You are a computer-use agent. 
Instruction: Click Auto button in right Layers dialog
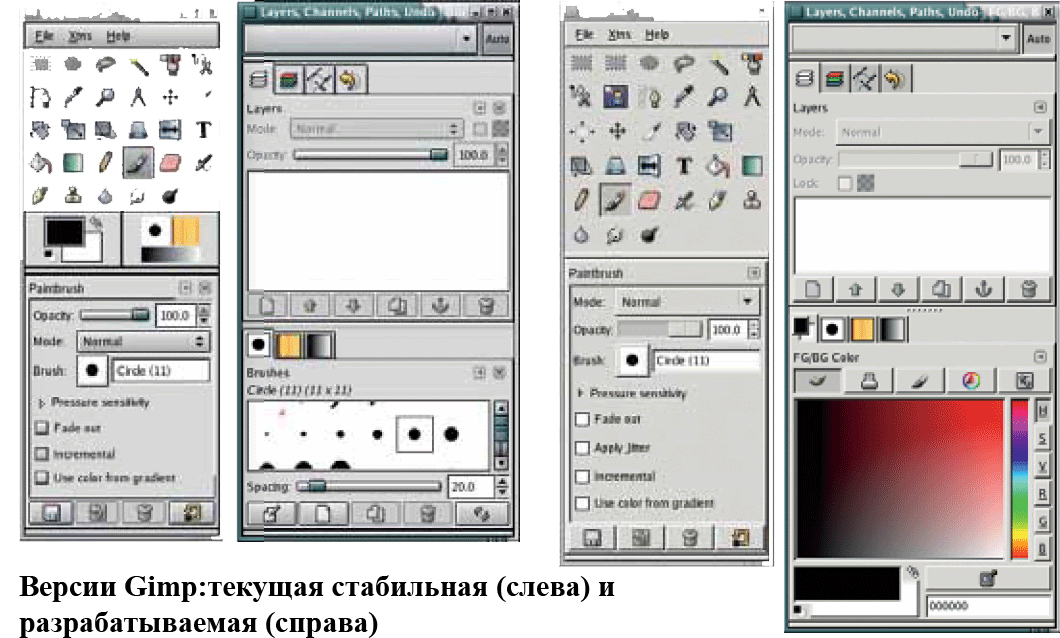pos(1038,39)
